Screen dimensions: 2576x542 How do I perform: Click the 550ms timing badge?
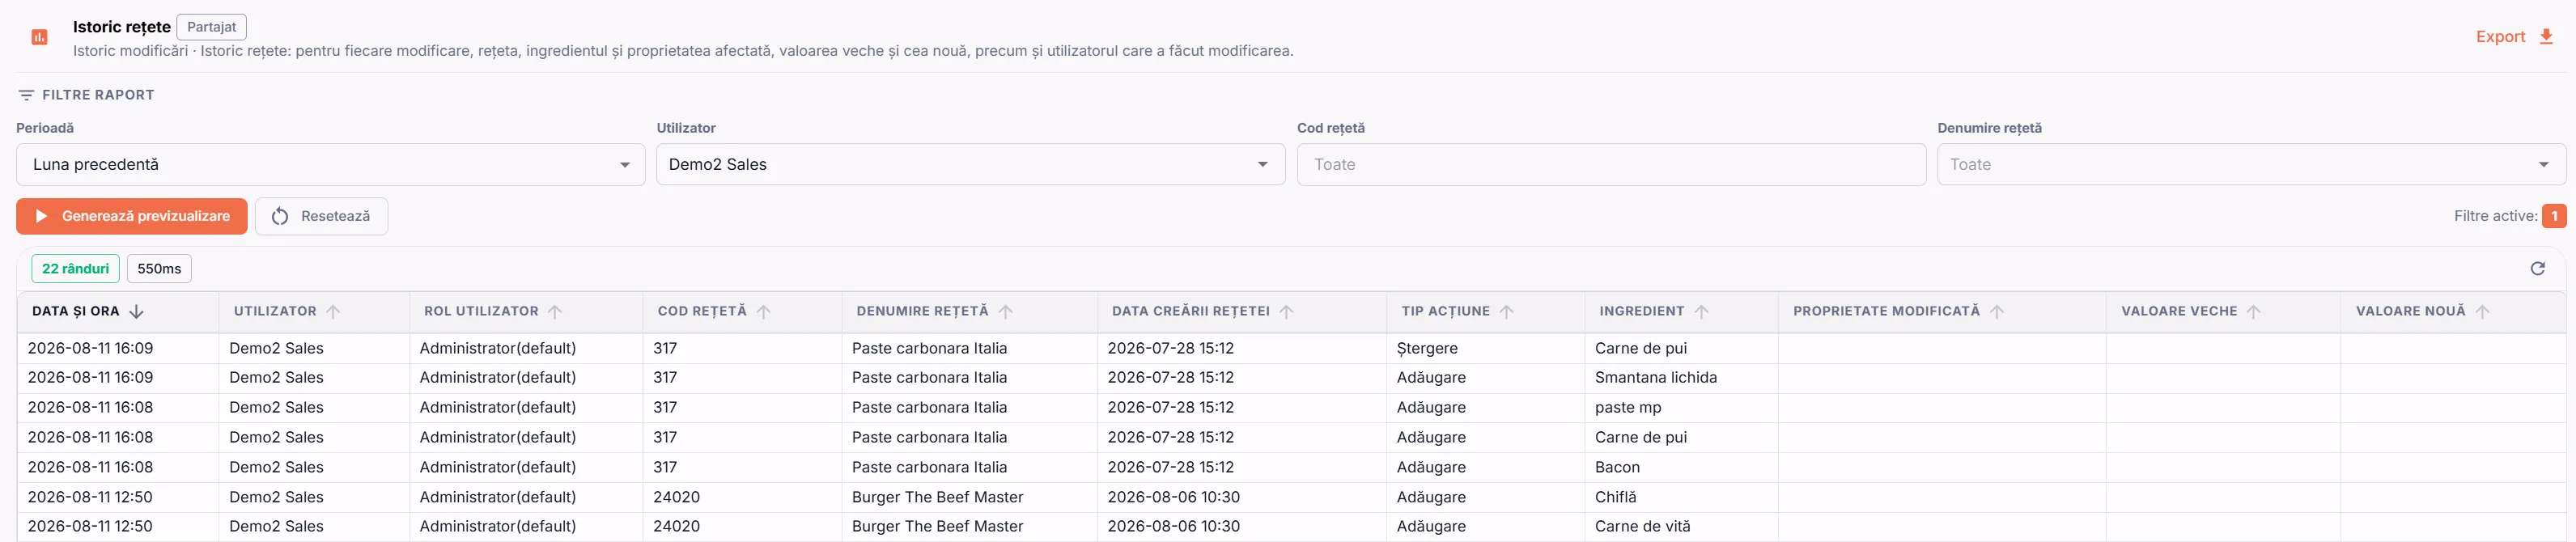(x=159, y=269)
